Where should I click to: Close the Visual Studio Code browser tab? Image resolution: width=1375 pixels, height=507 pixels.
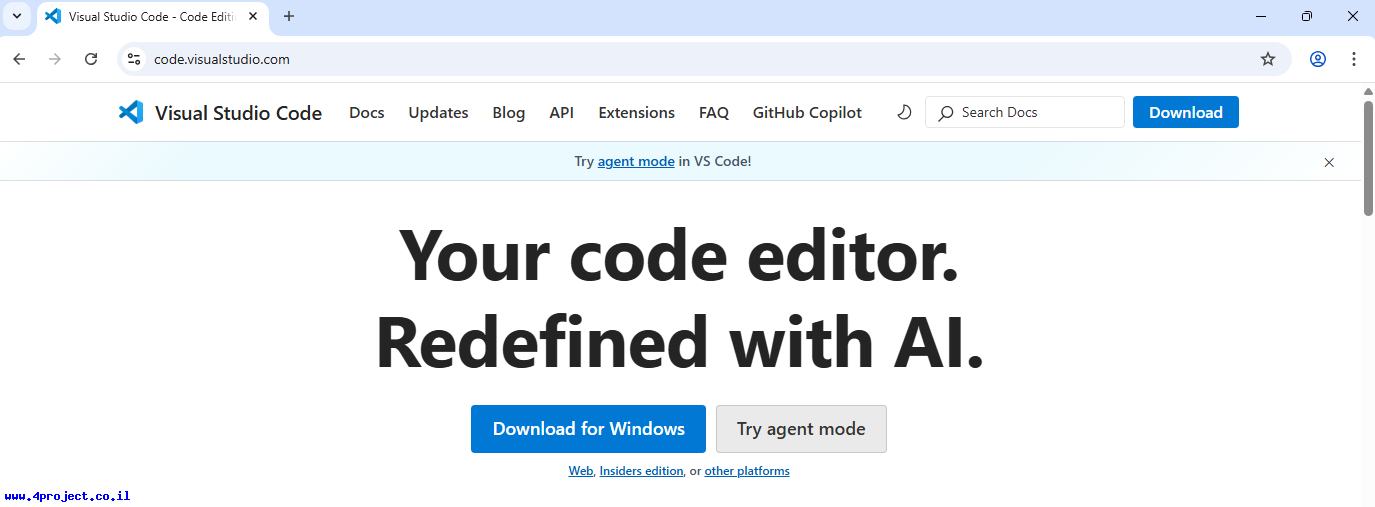pos(252,16)
